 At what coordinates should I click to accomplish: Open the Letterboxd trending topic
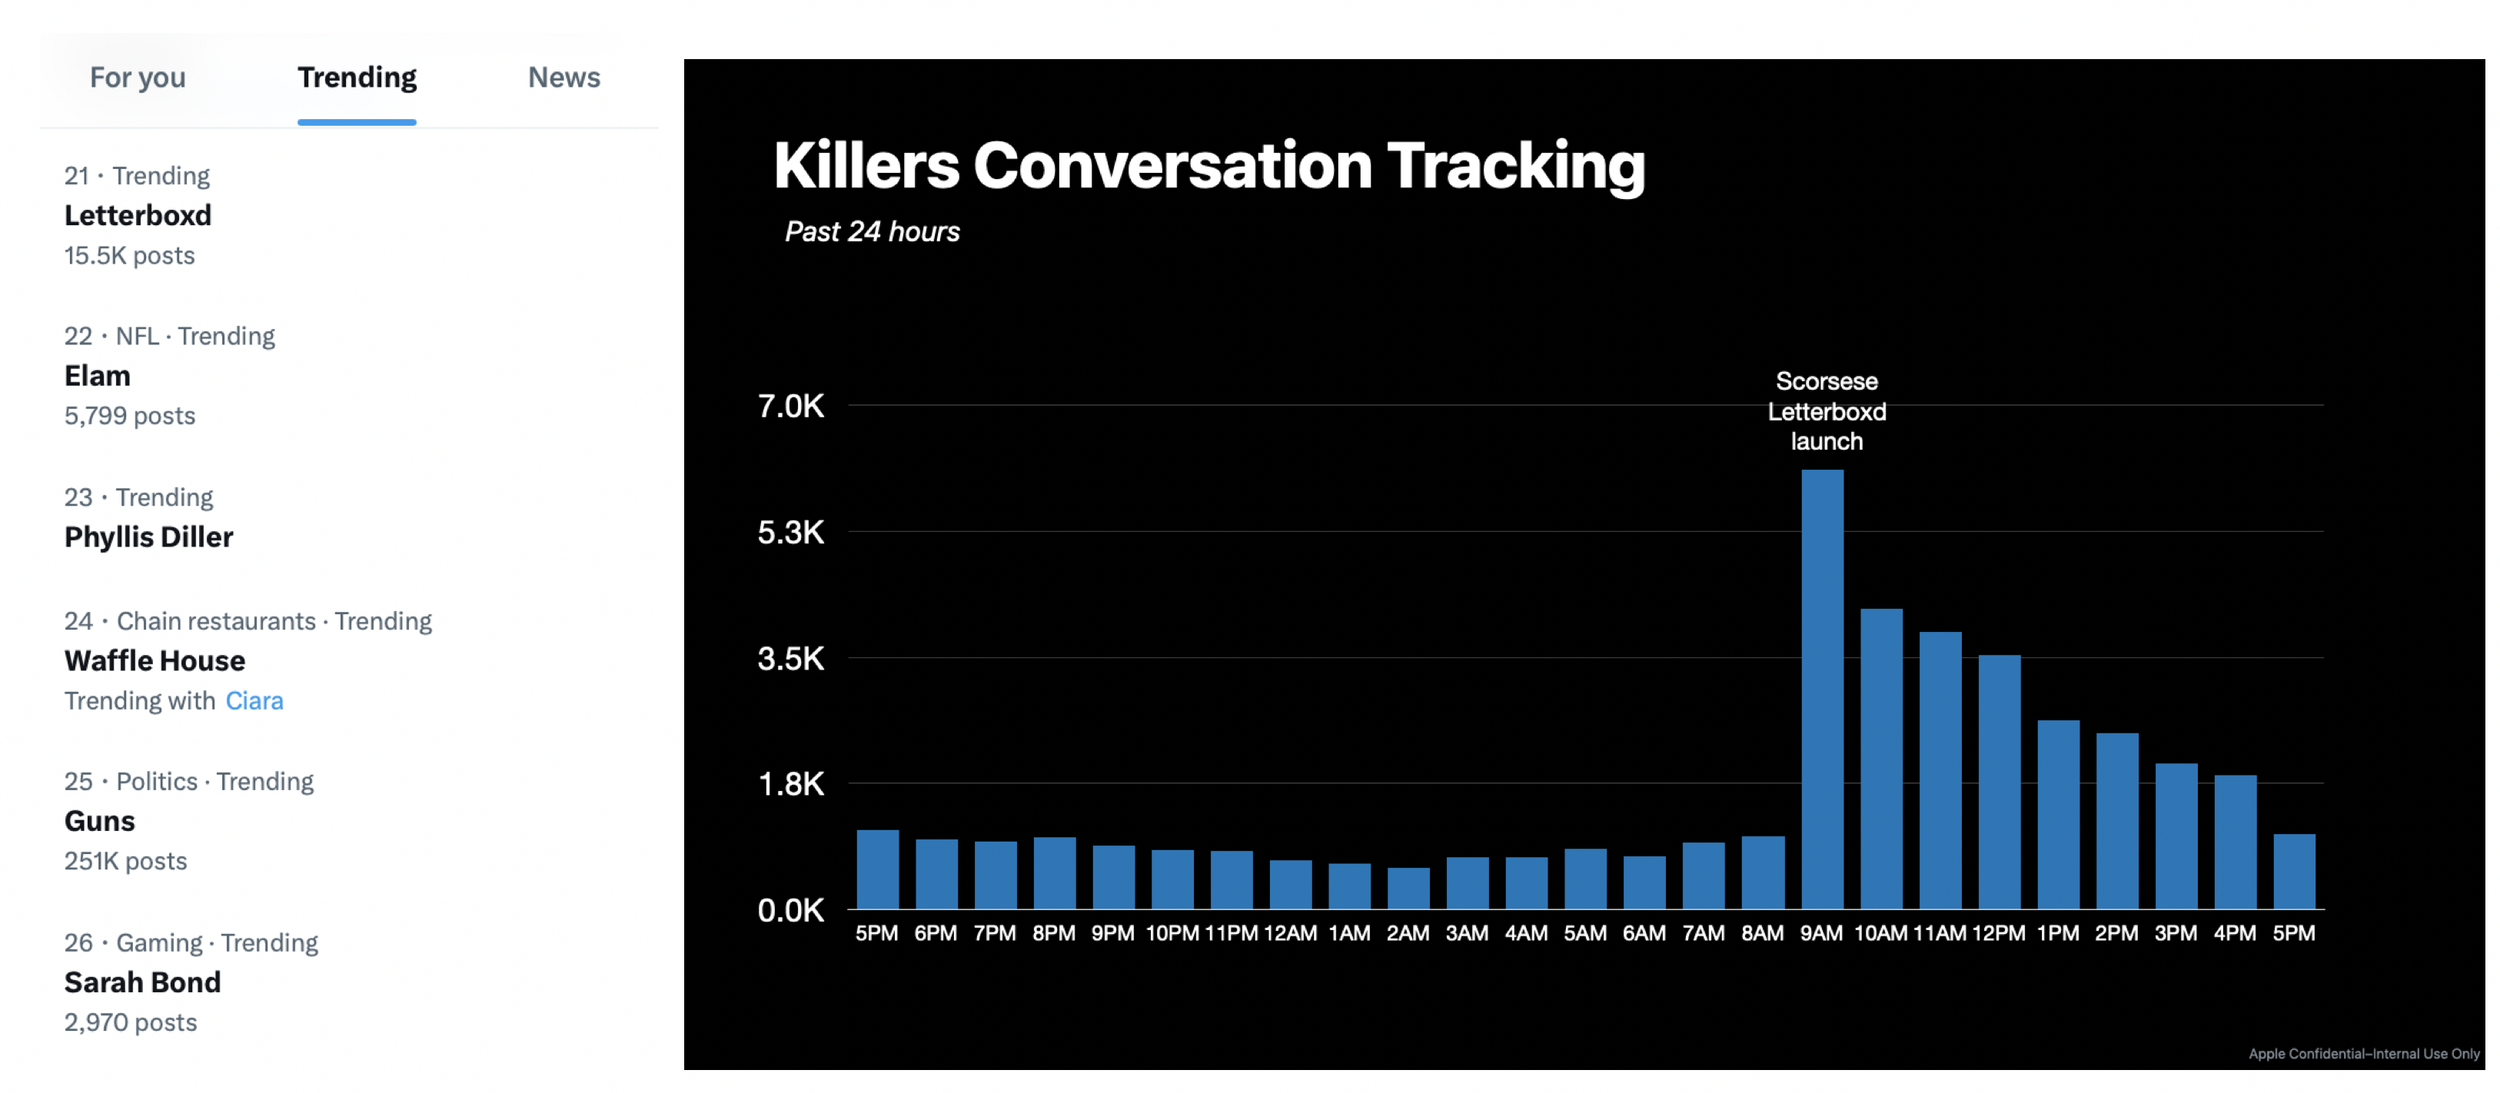click(x=138, y=215)
